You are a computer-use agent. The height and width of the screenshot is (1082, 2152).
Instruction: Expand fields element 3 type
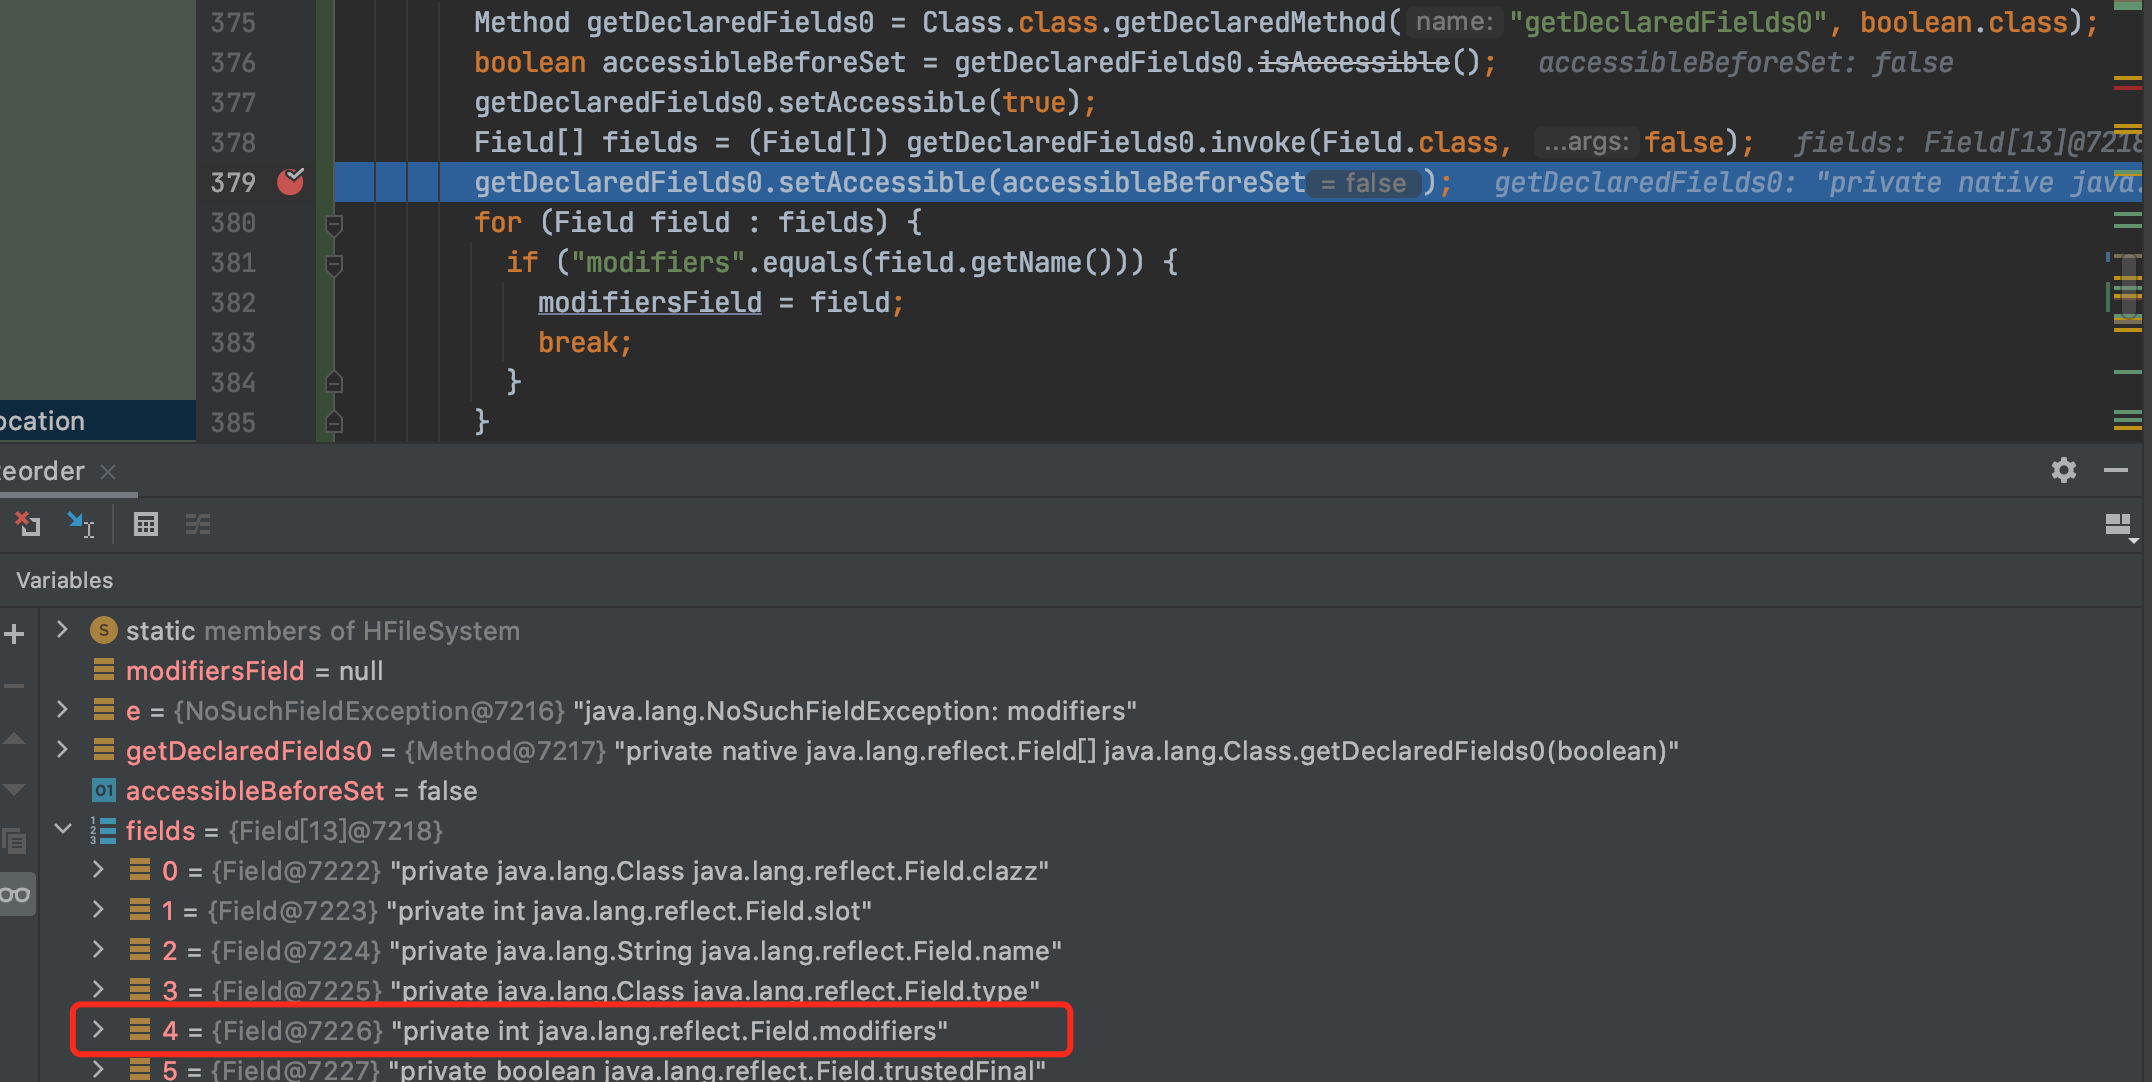coord(98,990)
